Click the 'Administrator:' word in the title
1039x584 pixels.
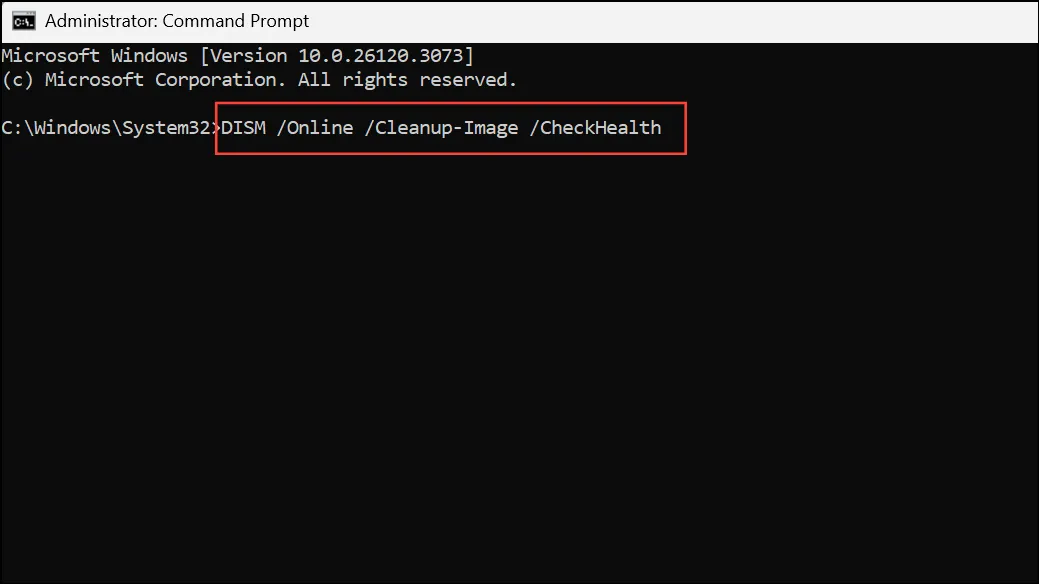[x=101, y=21]
